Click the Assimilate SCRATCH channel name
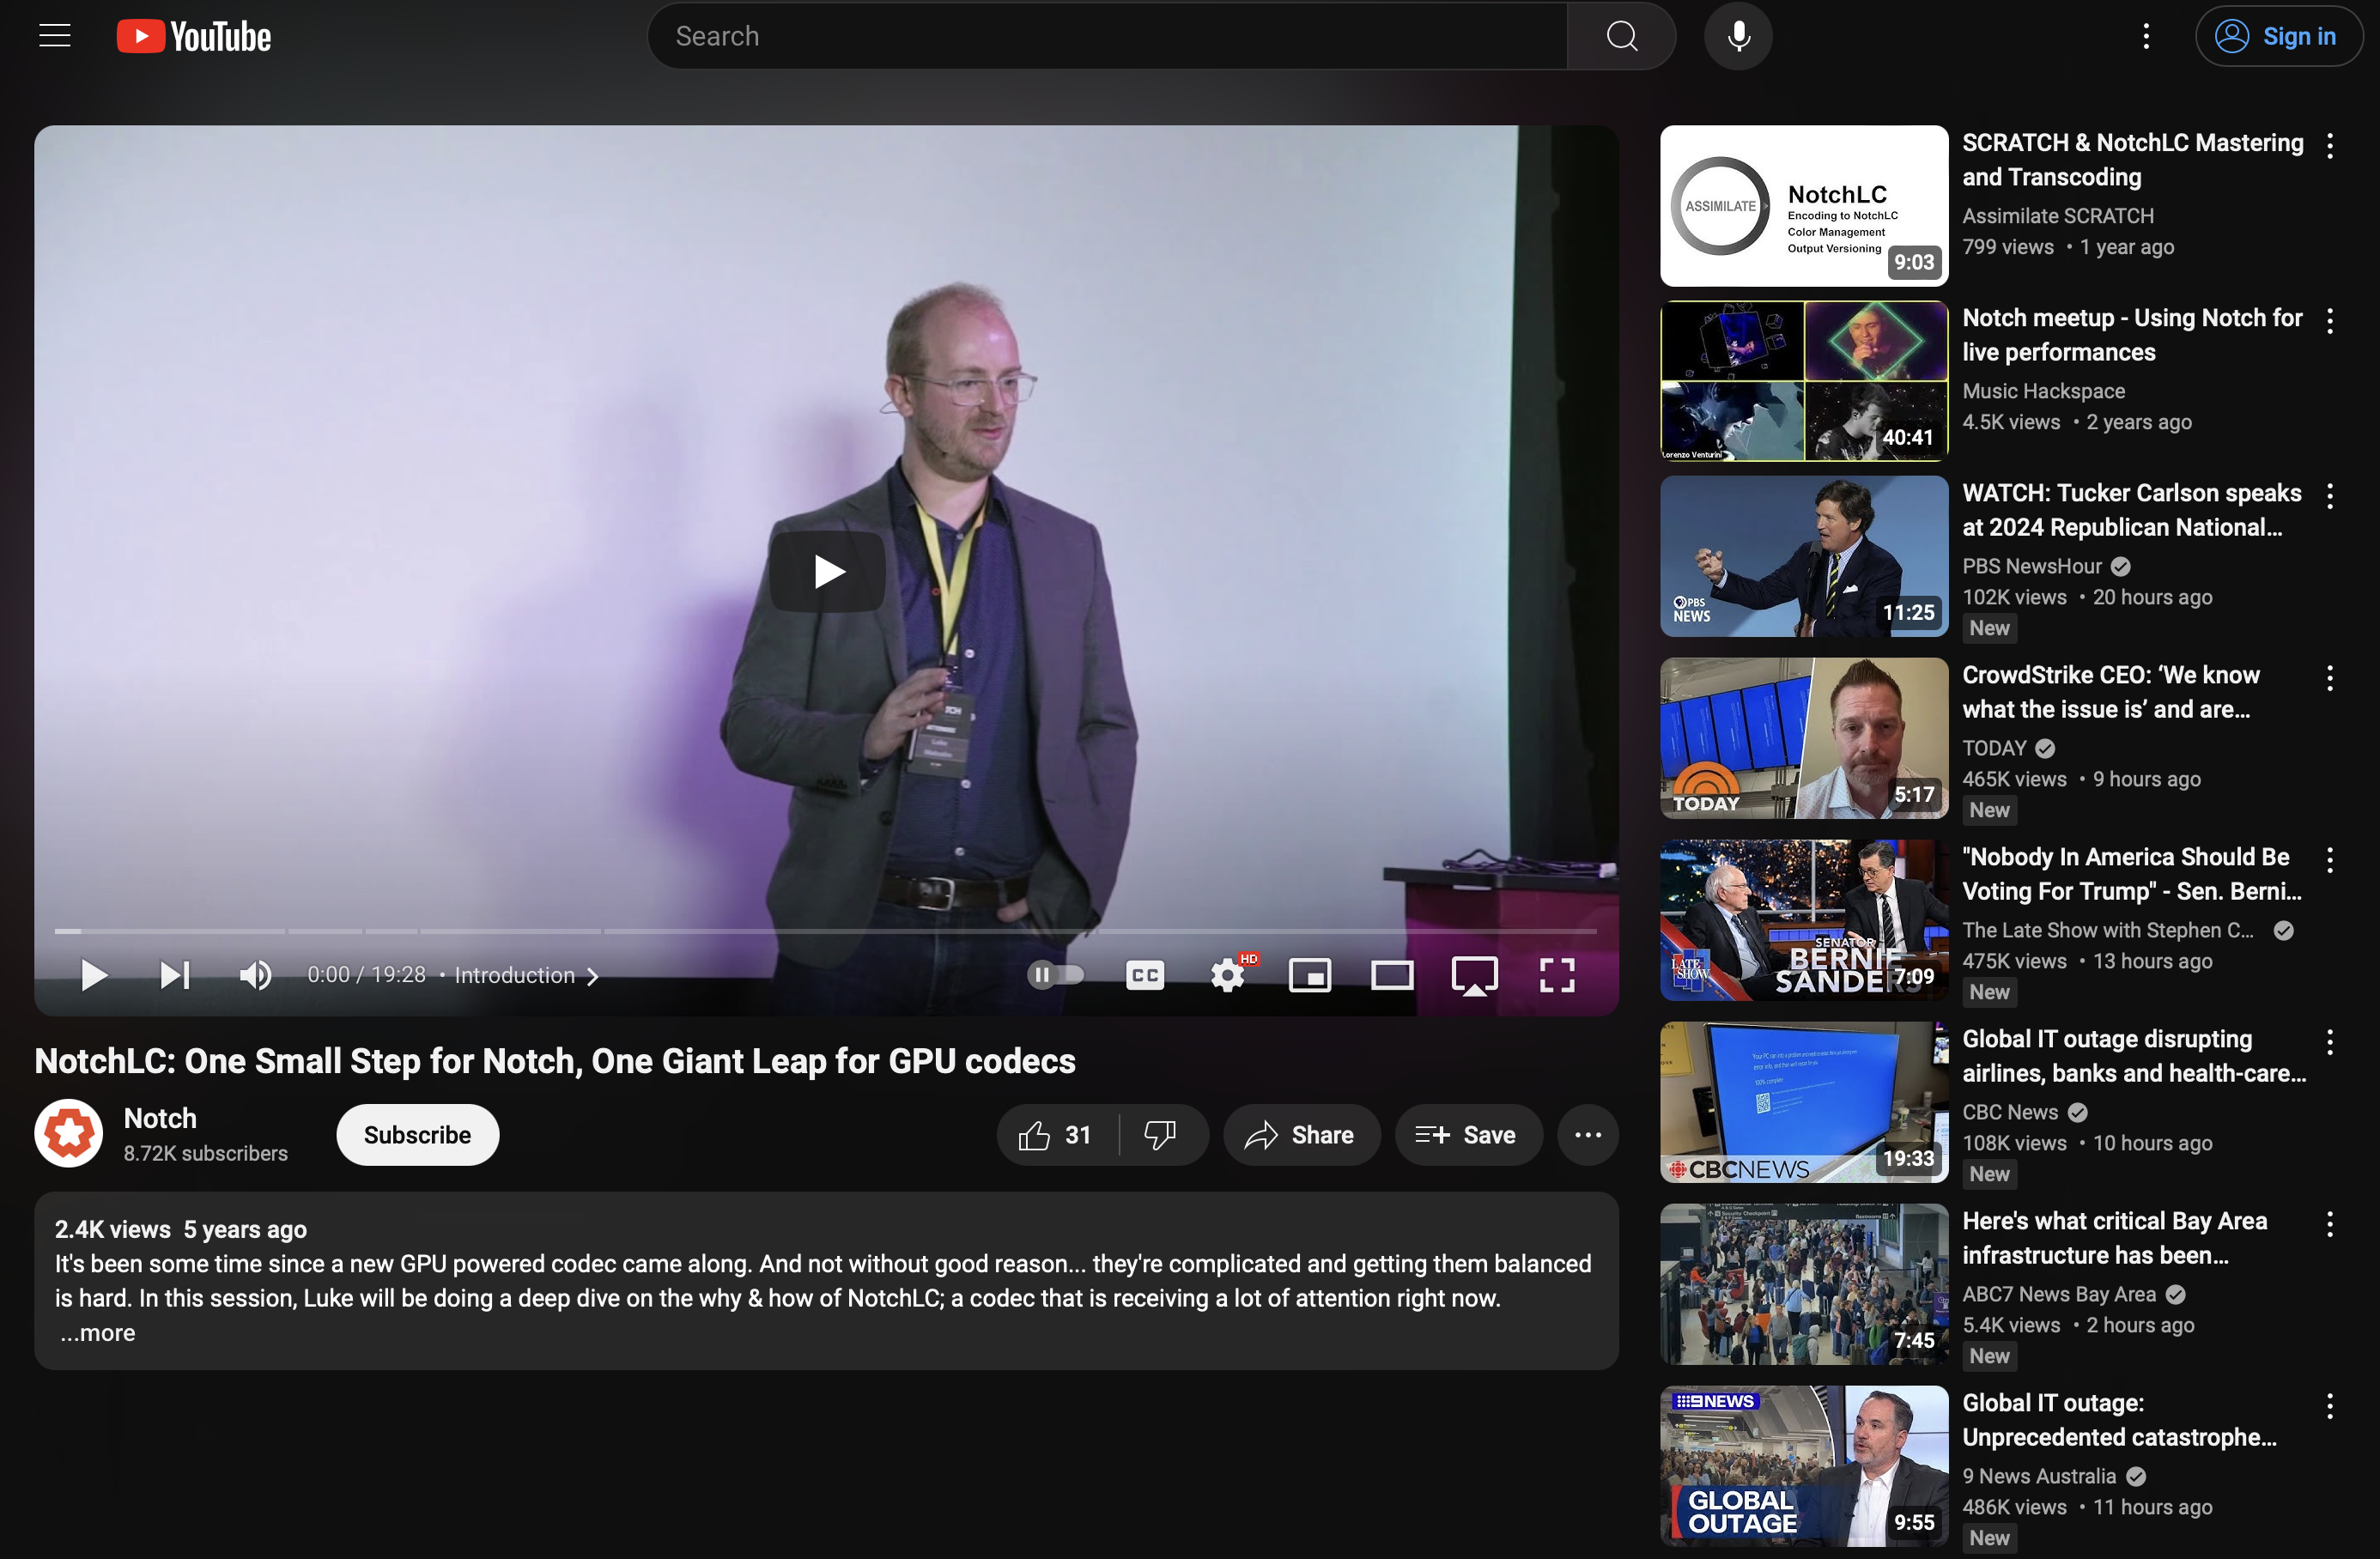The width and height of the screenshot is (2380, 1559). [2057, 216]
